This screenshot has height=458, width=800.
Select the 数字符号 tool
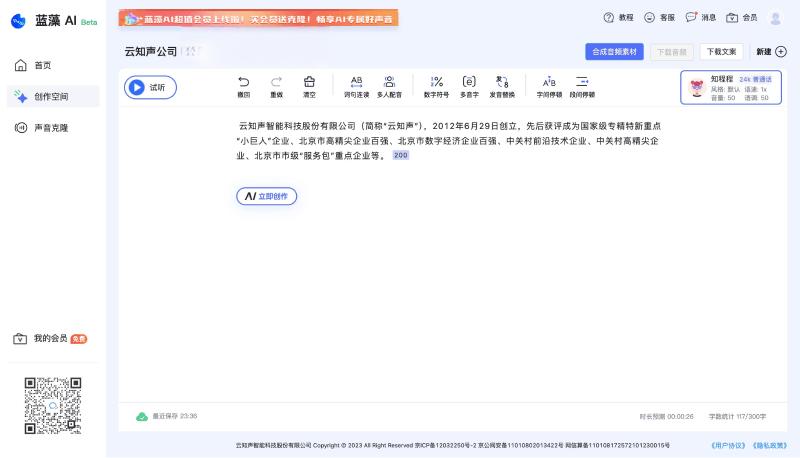[x=436, y=82]
